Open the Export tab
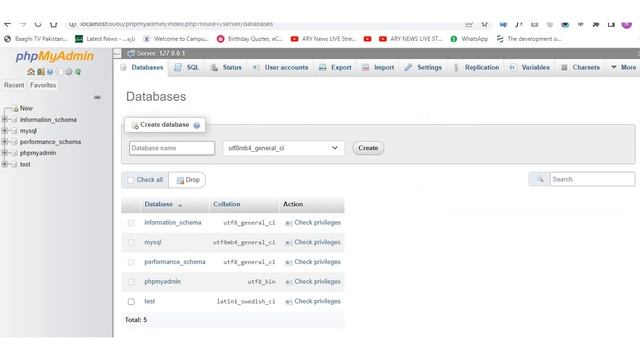Viewport: 640px width, 360px height. coord(335,67)
